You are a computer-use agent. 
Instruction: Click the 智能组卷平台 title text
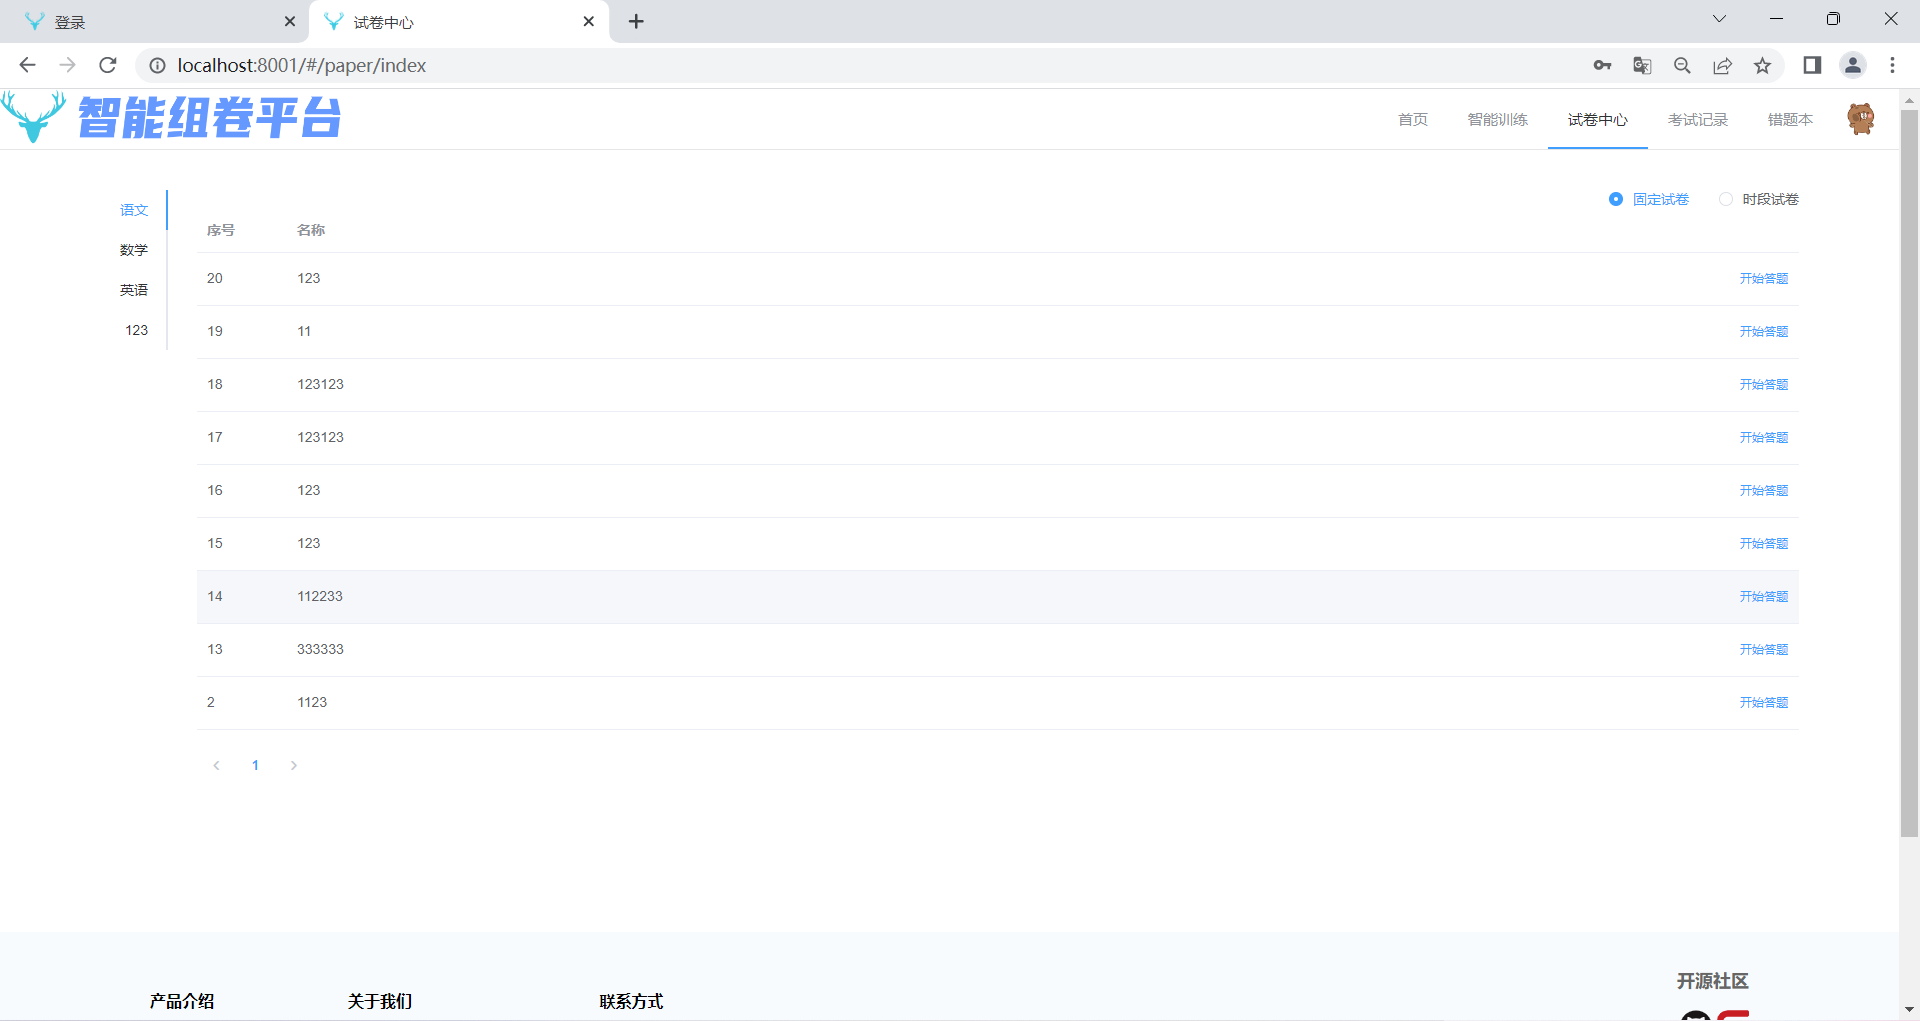(210, 117)
